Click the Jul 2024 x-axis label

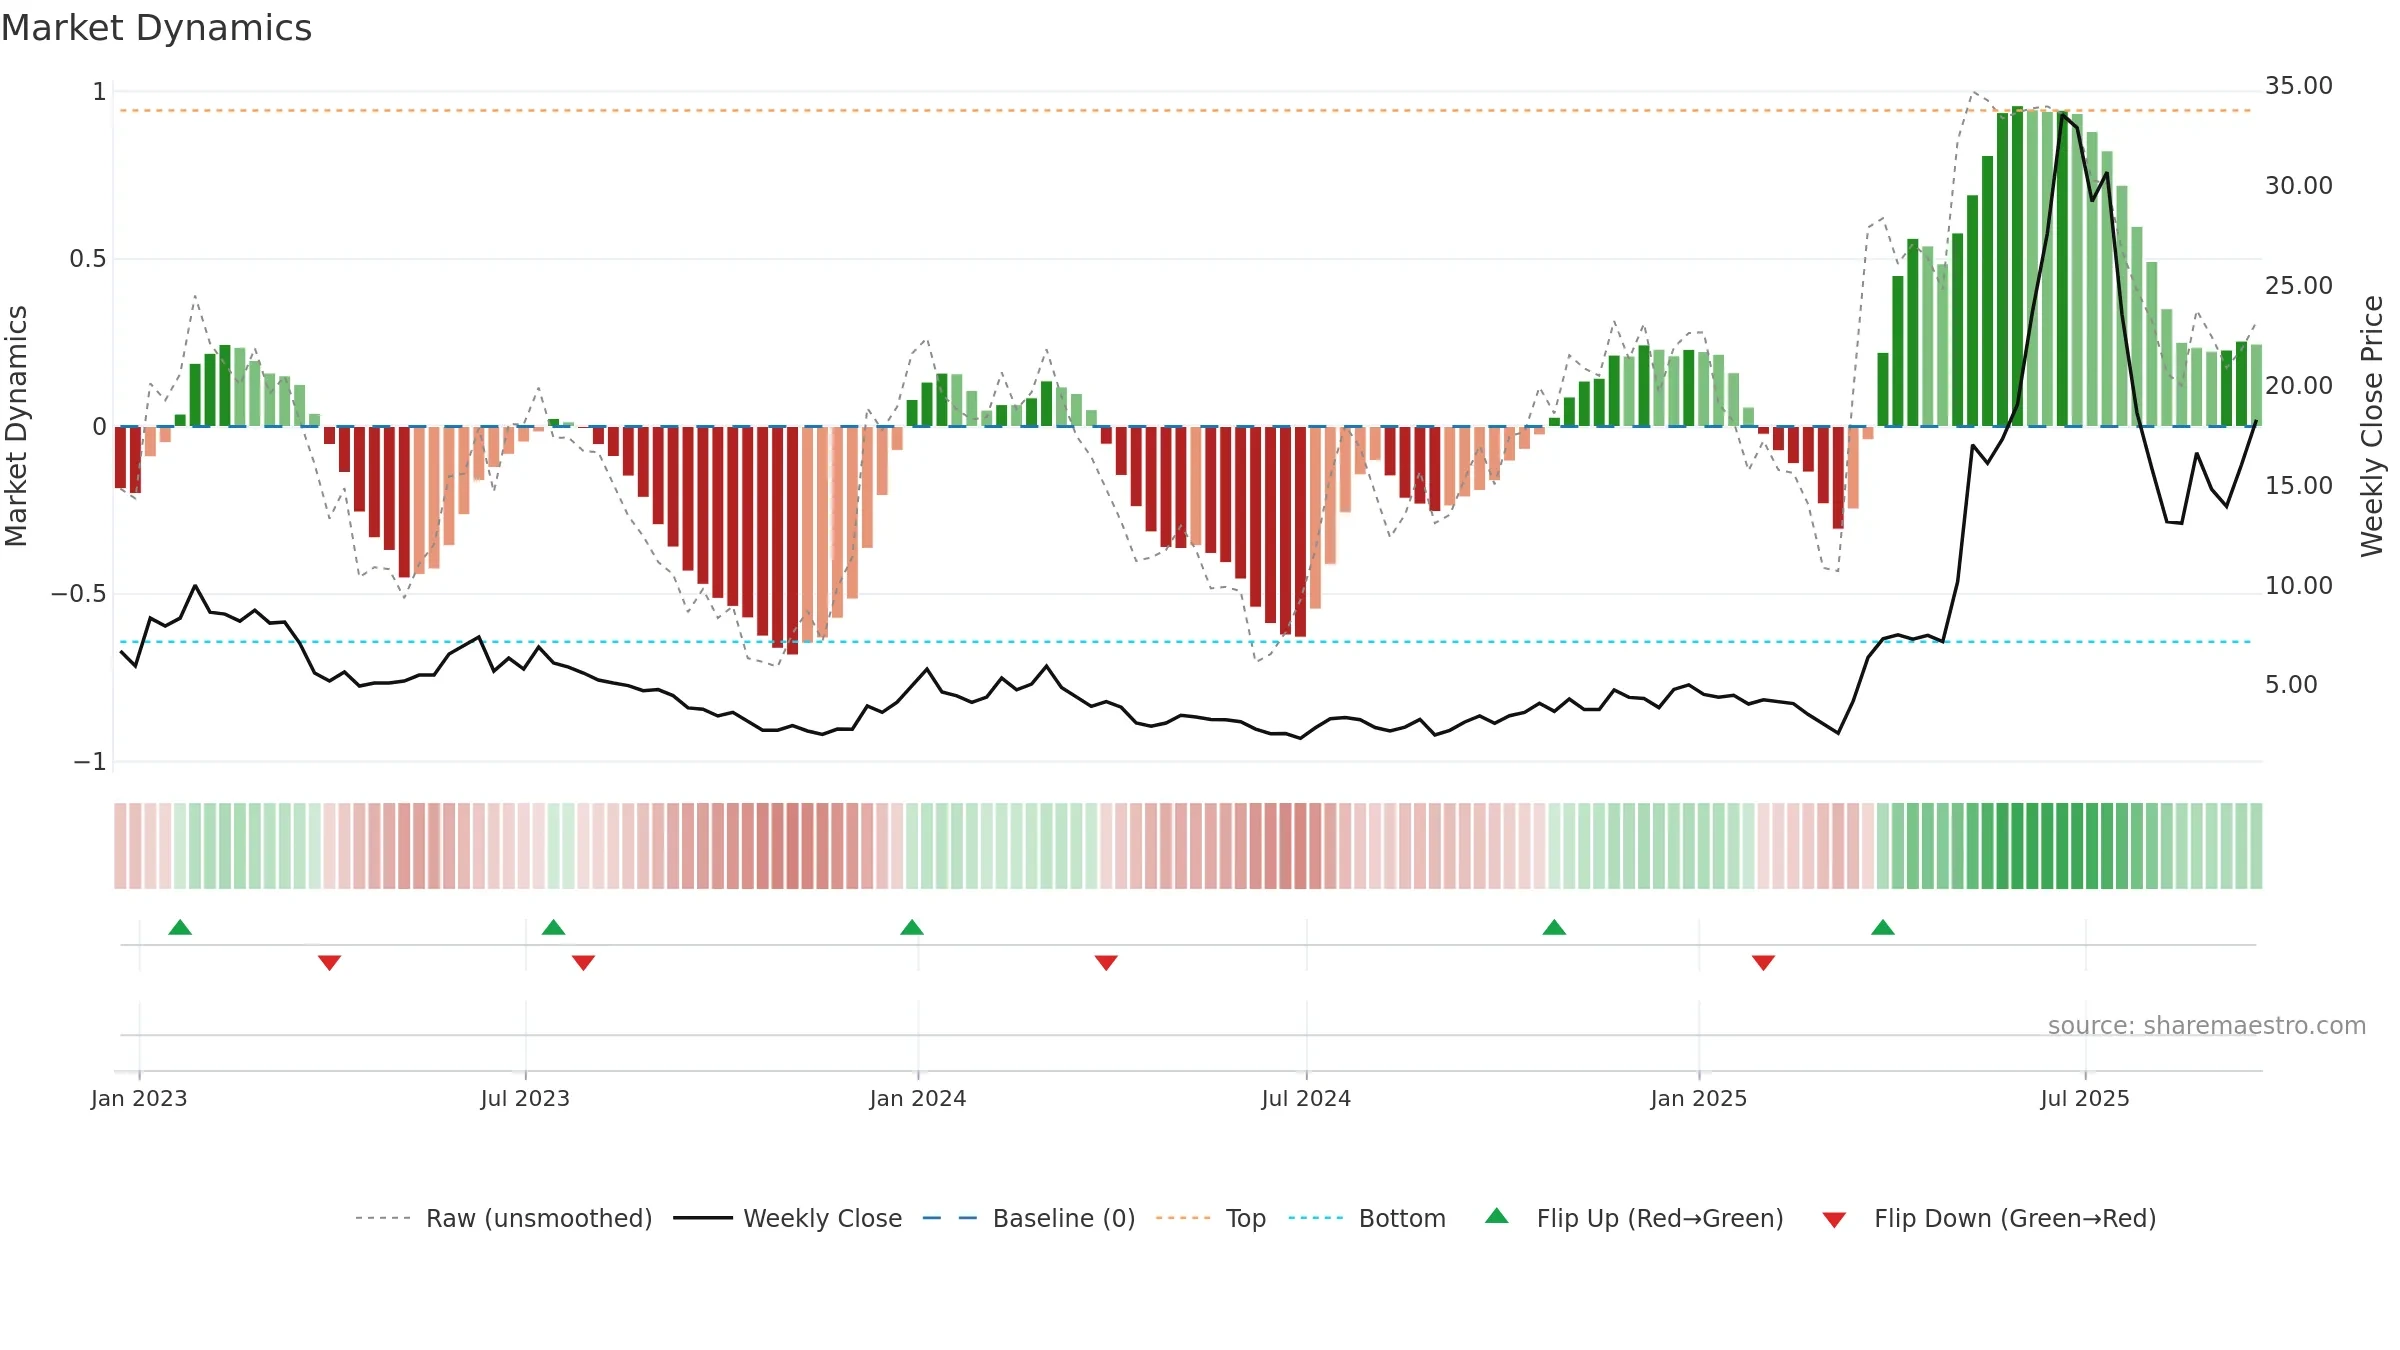coord(1306,1098)
